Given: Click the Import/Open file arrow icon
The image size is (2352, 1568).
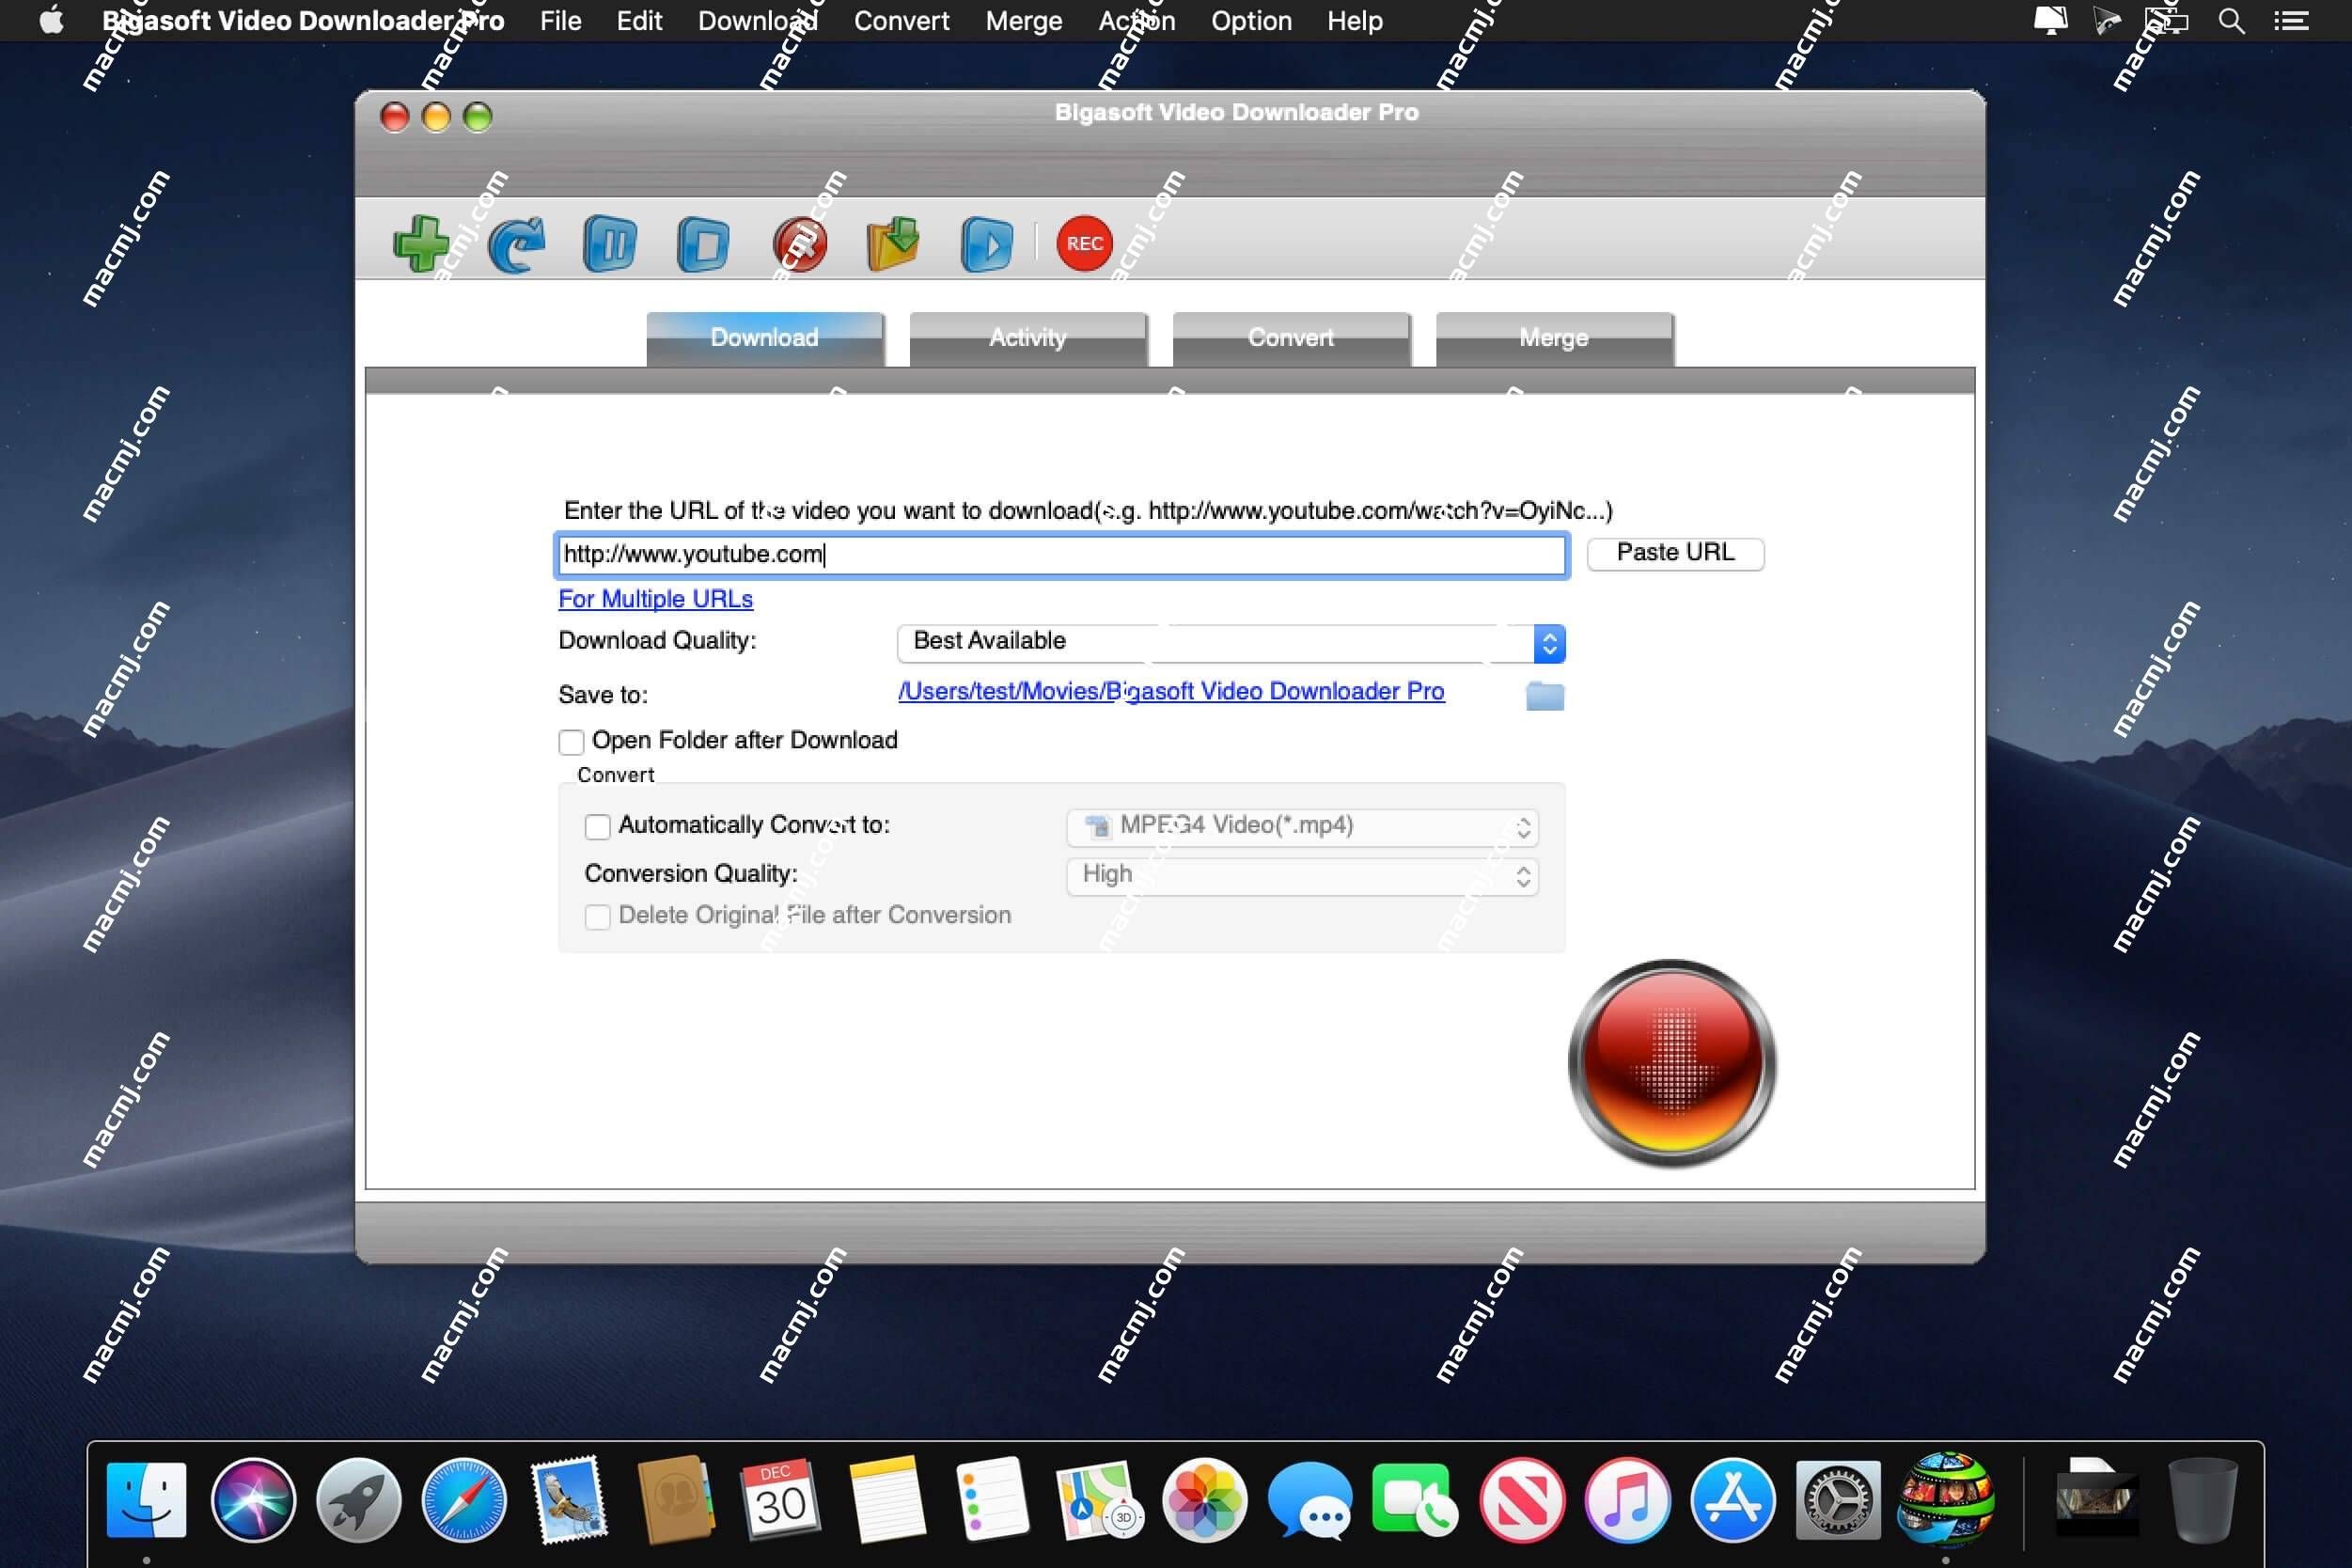Looking at the screenshot, I should [x=894, y=243].
